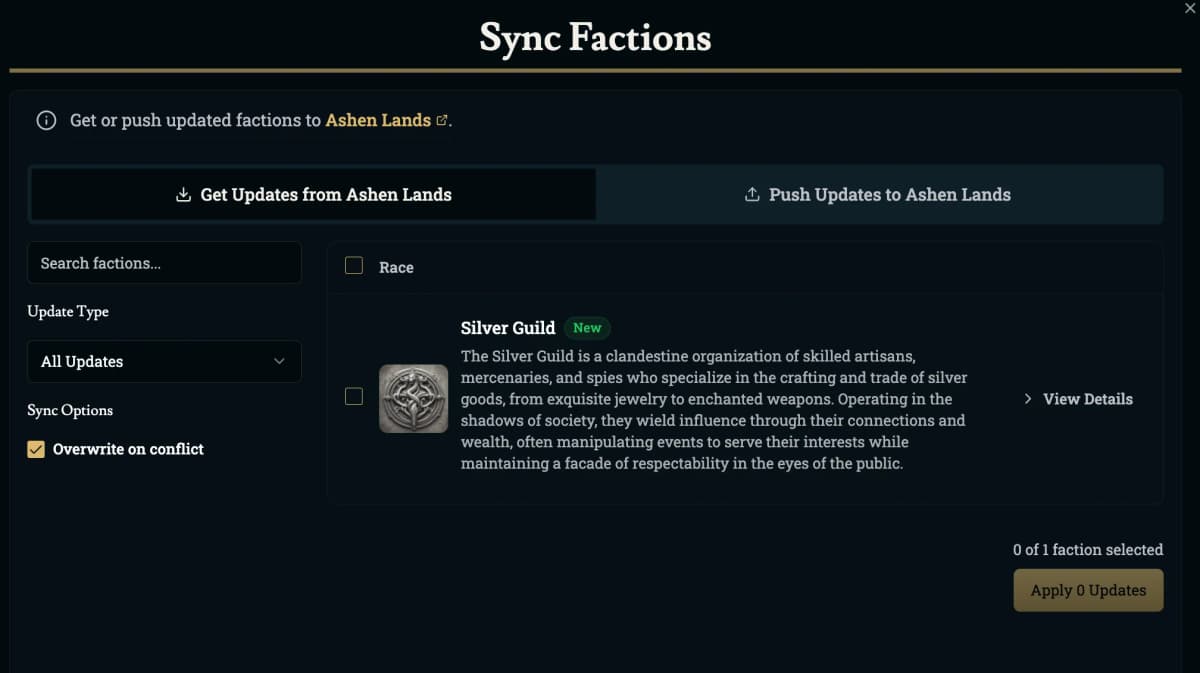Close the Sync Factions dialog

(1189, 8)
